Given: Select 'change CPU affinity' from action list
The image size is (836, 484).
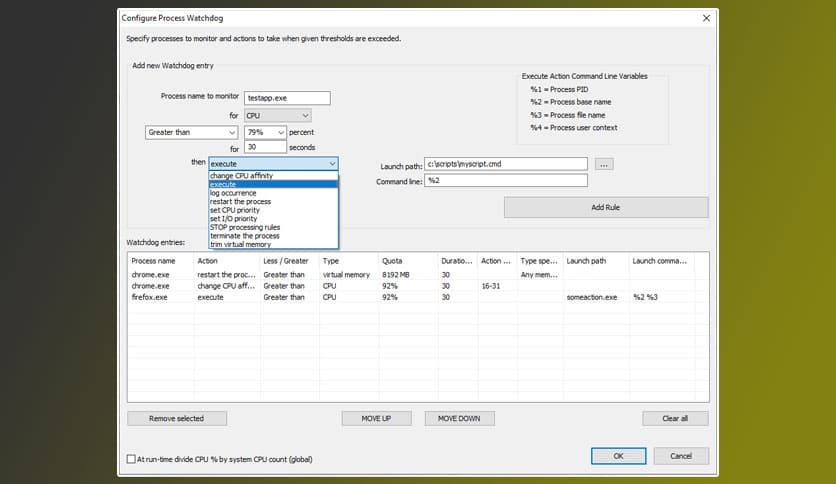Looking at the screenshot, I should pos(273,175).
